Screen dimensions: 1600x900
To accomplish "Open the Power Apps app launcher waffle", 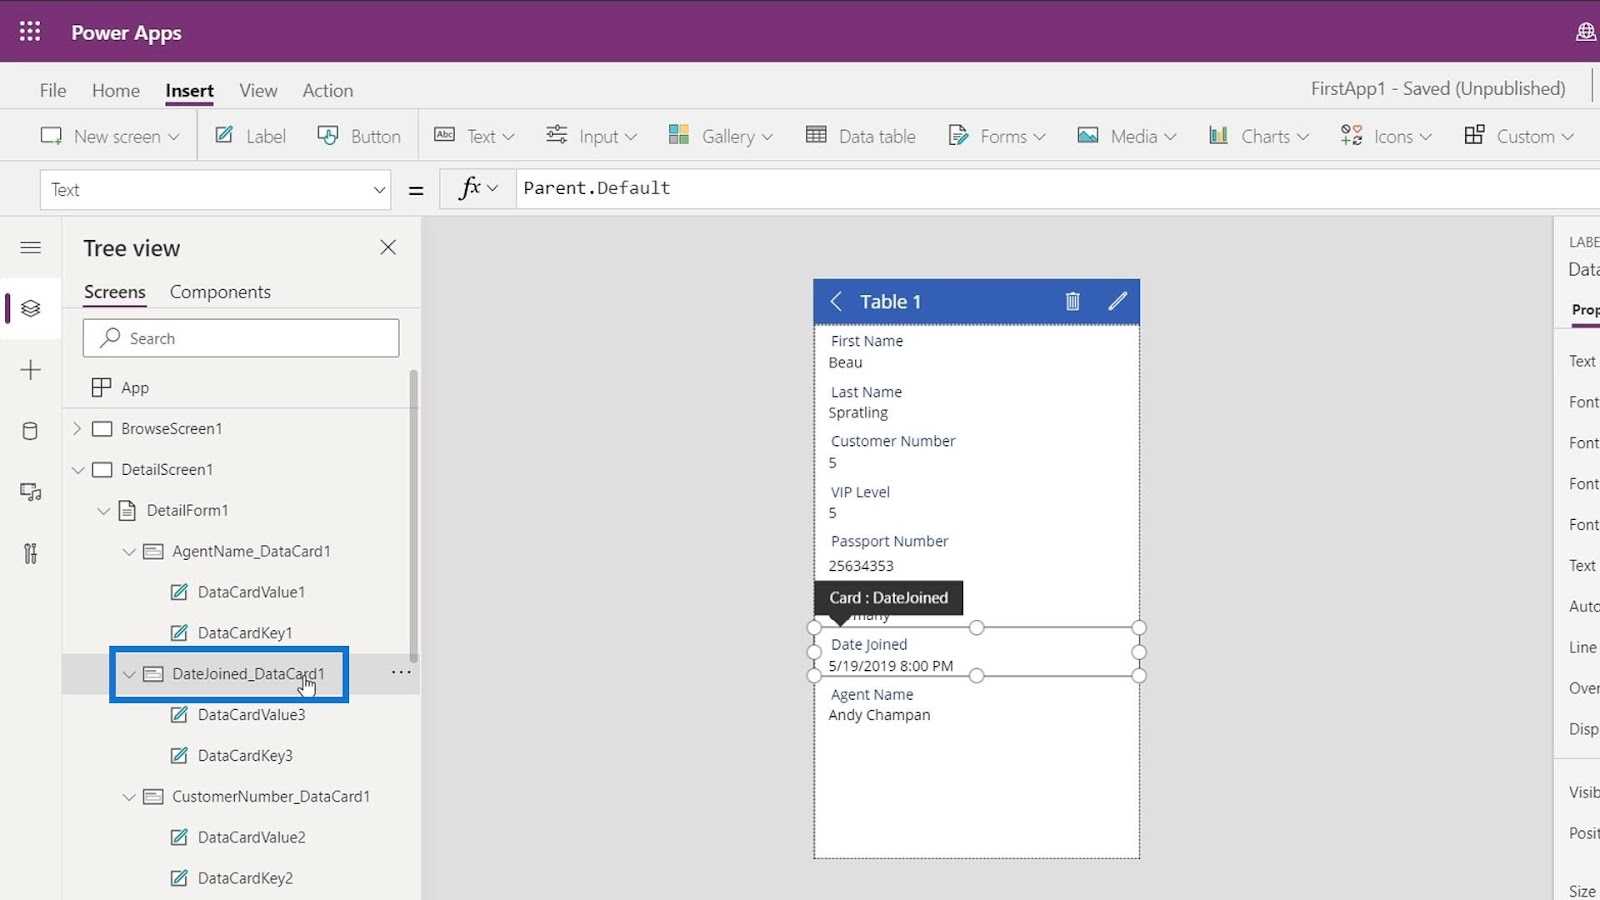I will 30,31.
